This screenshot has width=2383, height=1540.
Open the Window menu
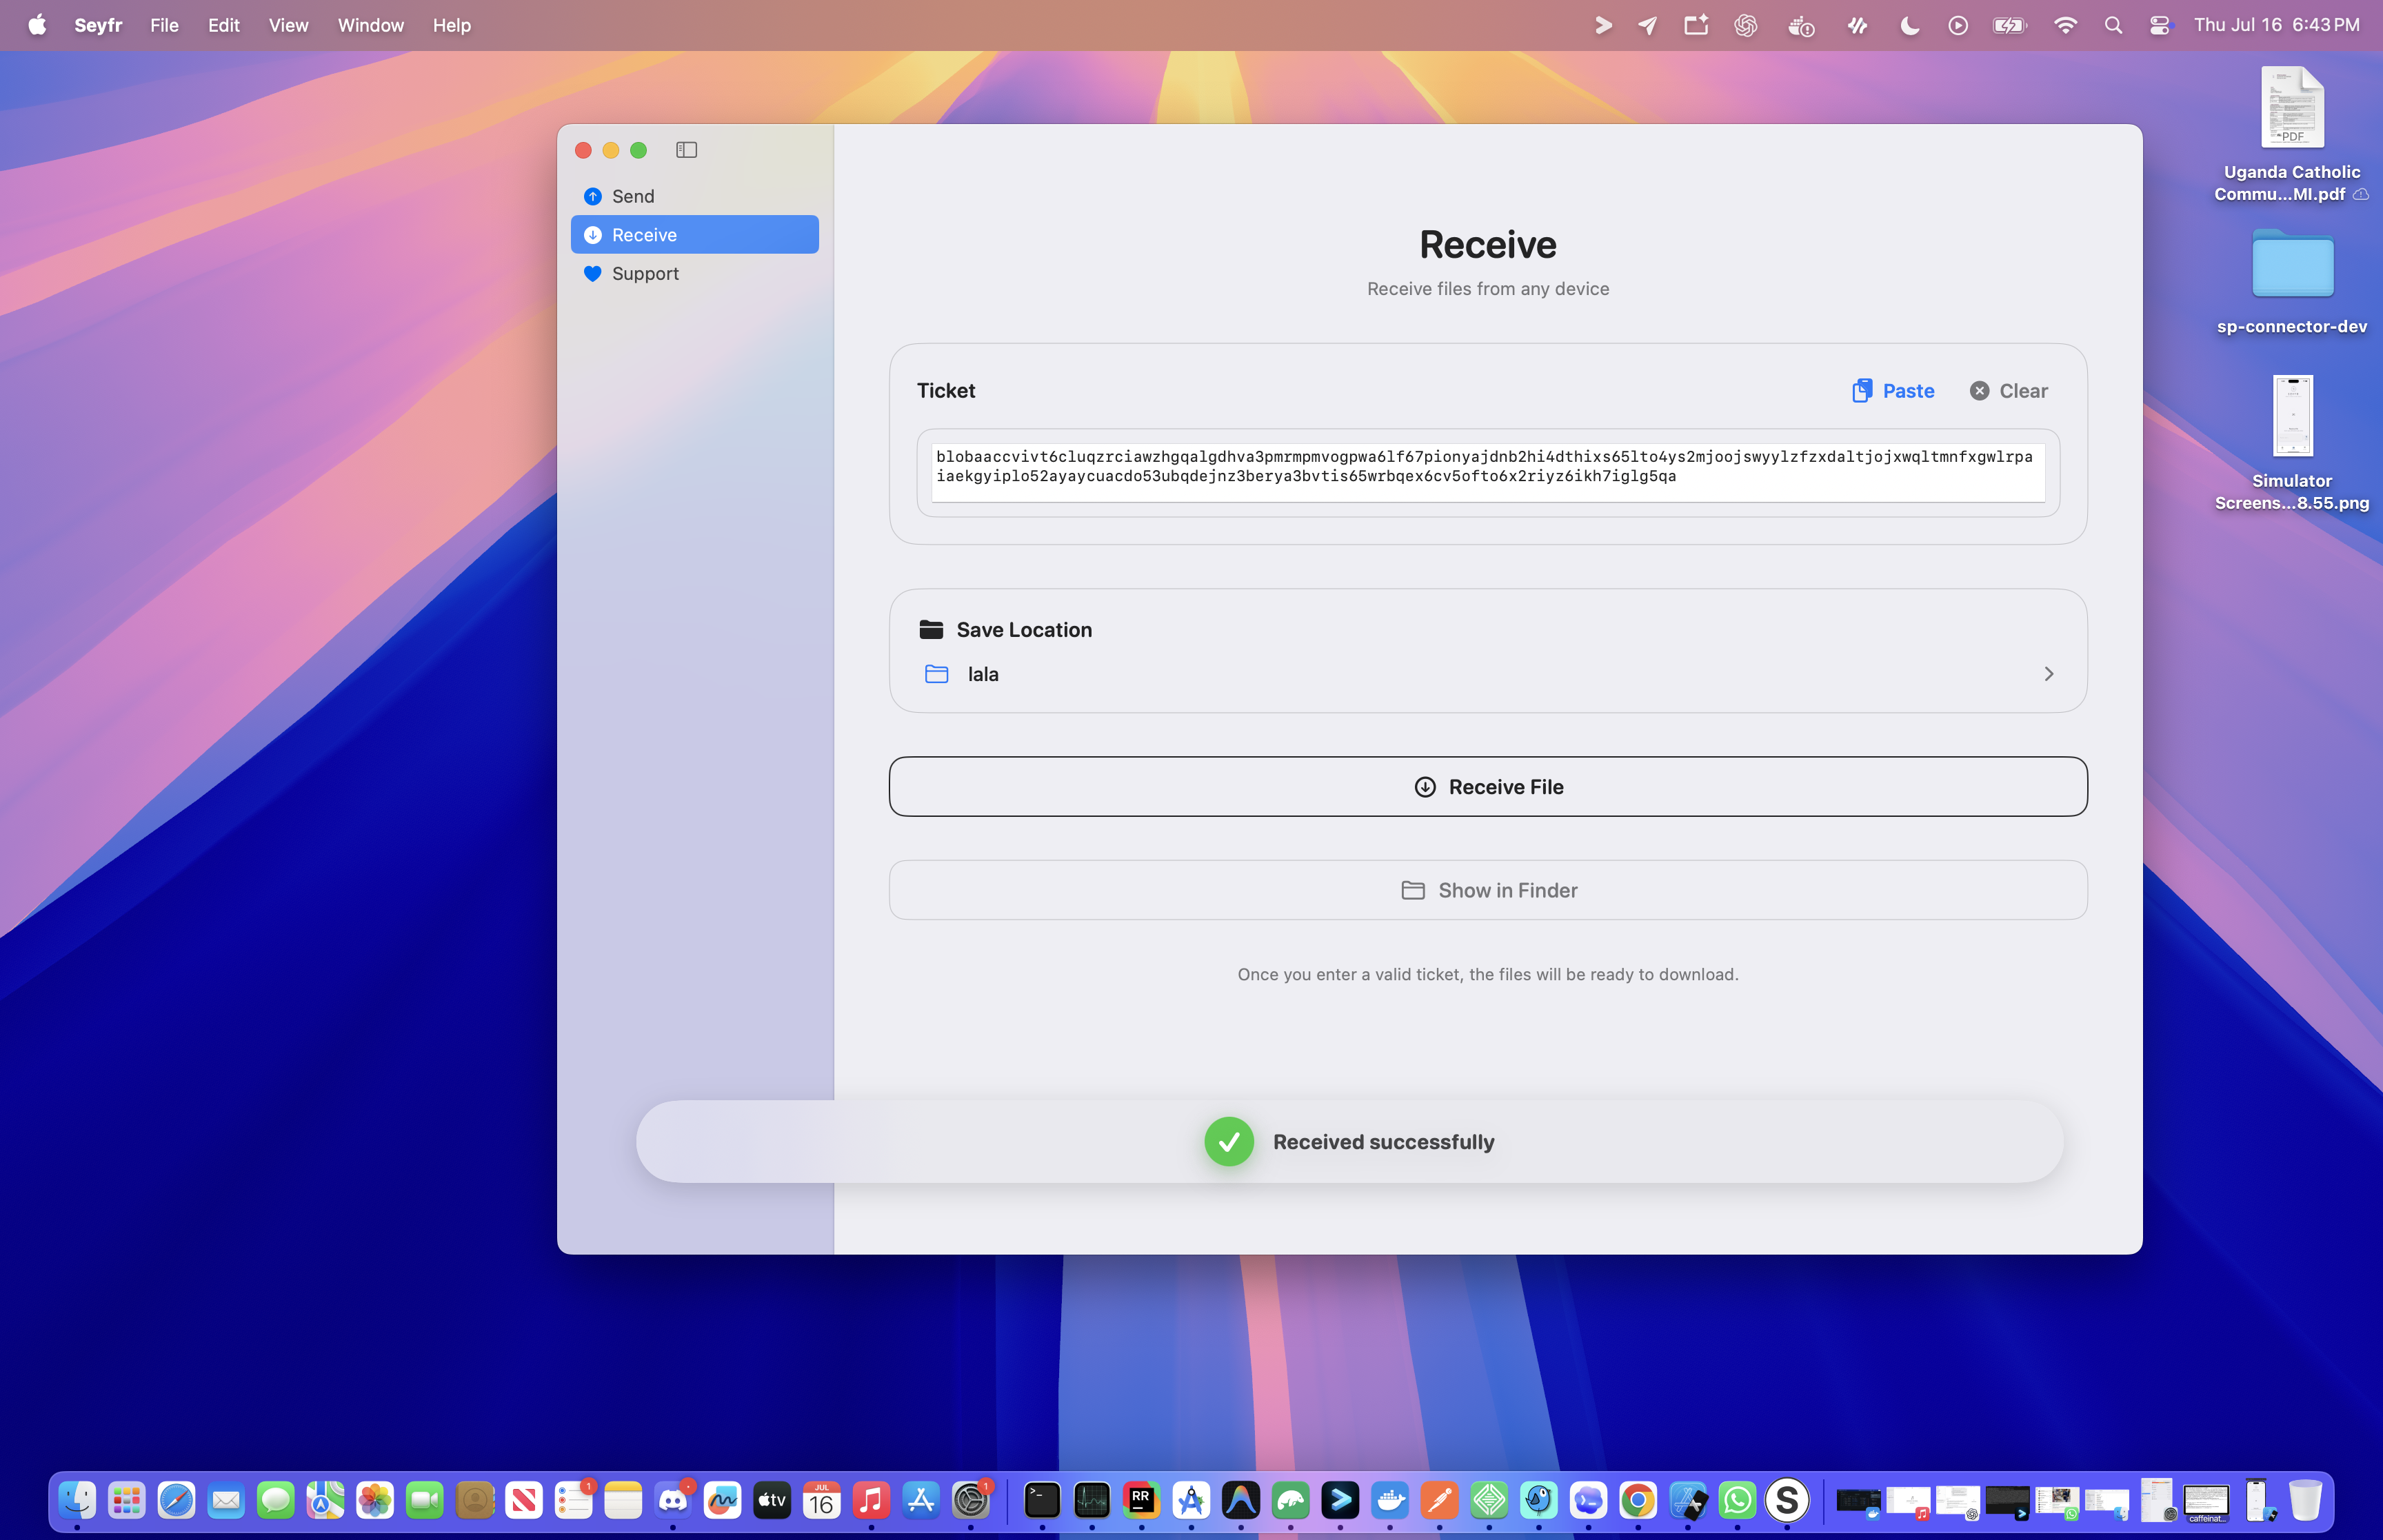[370, 25]
